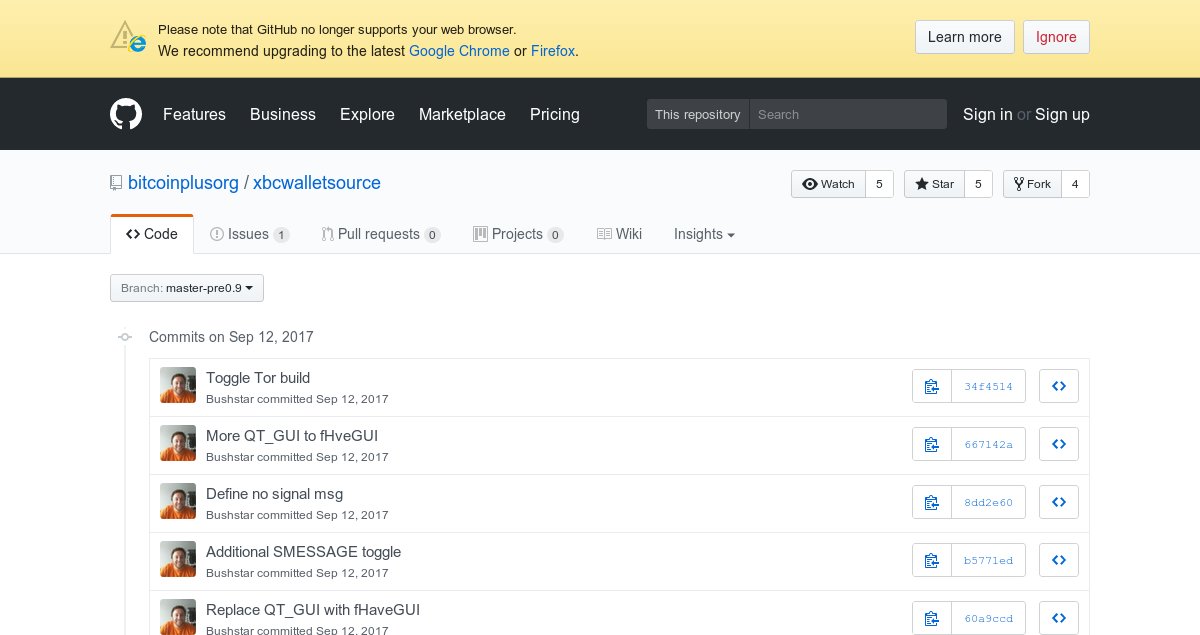Image resolution: width=1200 pixels, height=635 pixels.
Task: Open Pricing in top navigation
Action: point(555,114)
